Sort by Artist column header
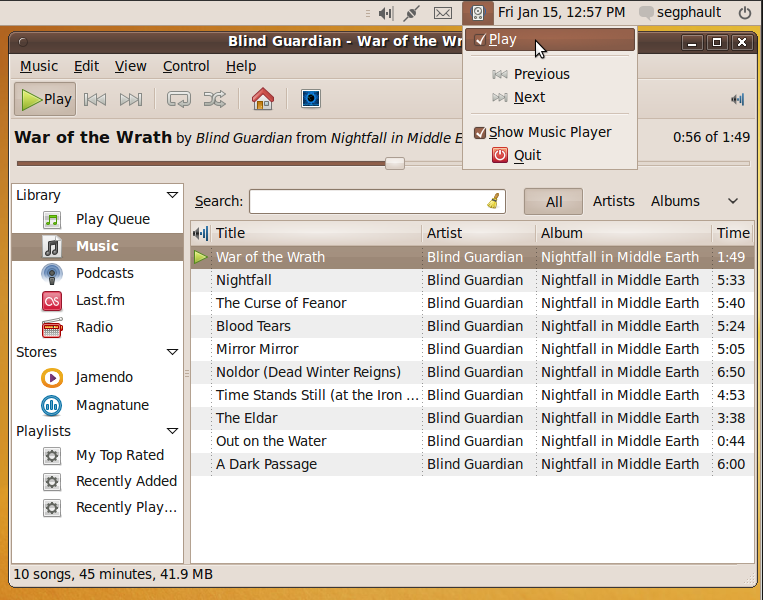The height and width of the screenshot is (600, 763). [479, 233]
